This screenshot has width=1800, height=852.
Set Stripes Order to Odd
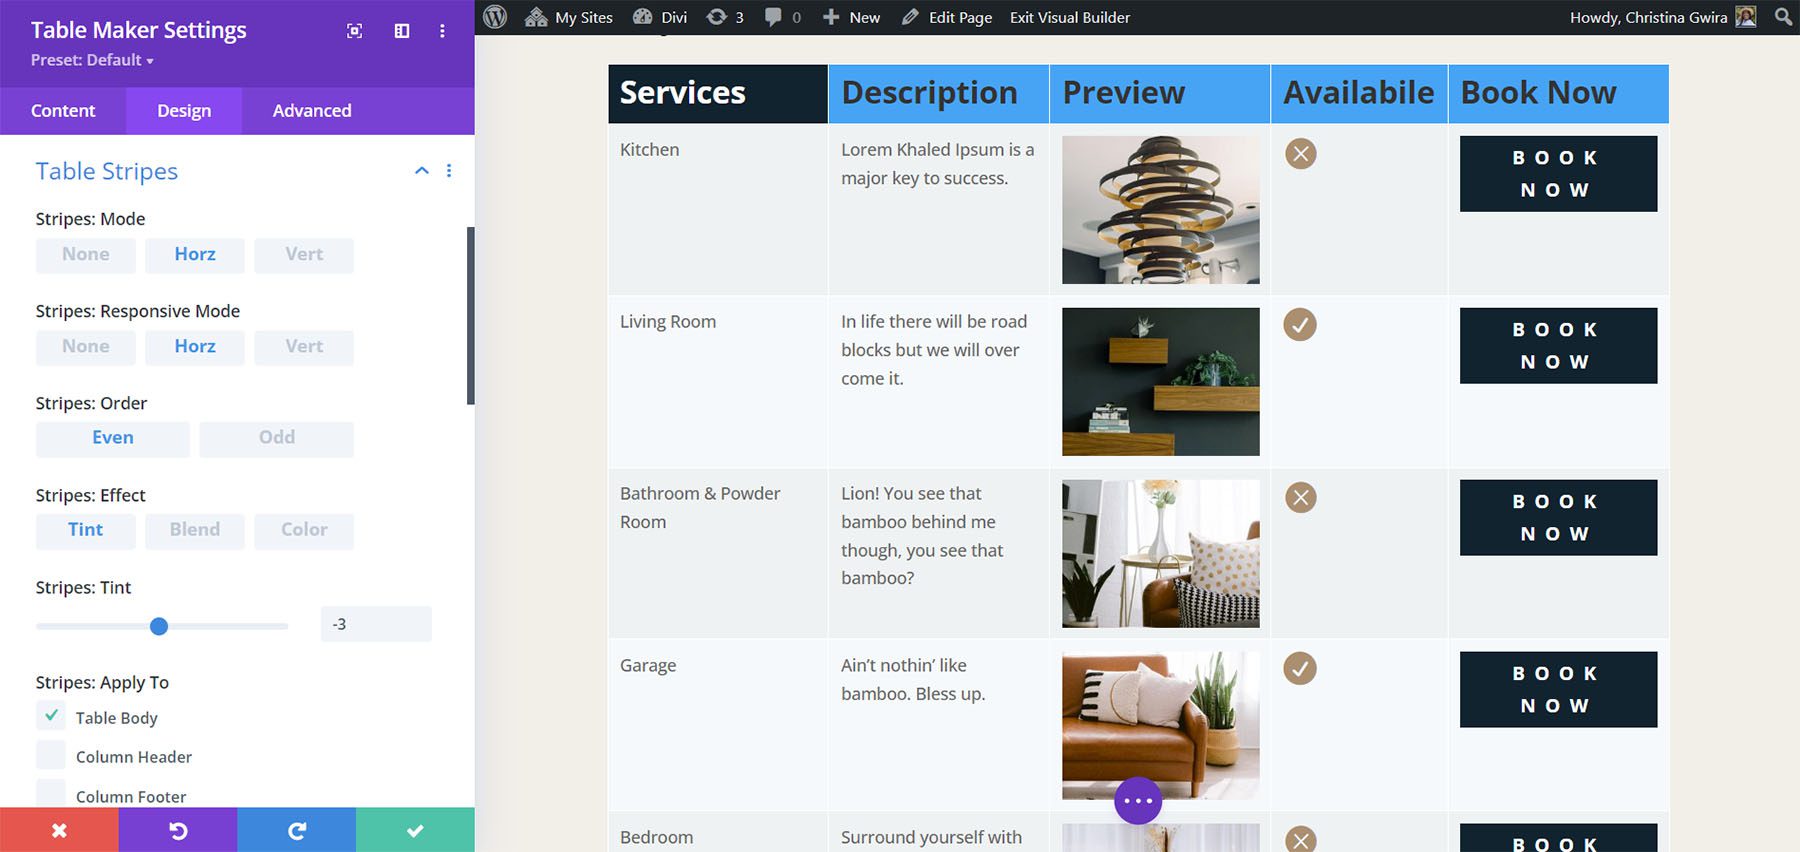276,438
